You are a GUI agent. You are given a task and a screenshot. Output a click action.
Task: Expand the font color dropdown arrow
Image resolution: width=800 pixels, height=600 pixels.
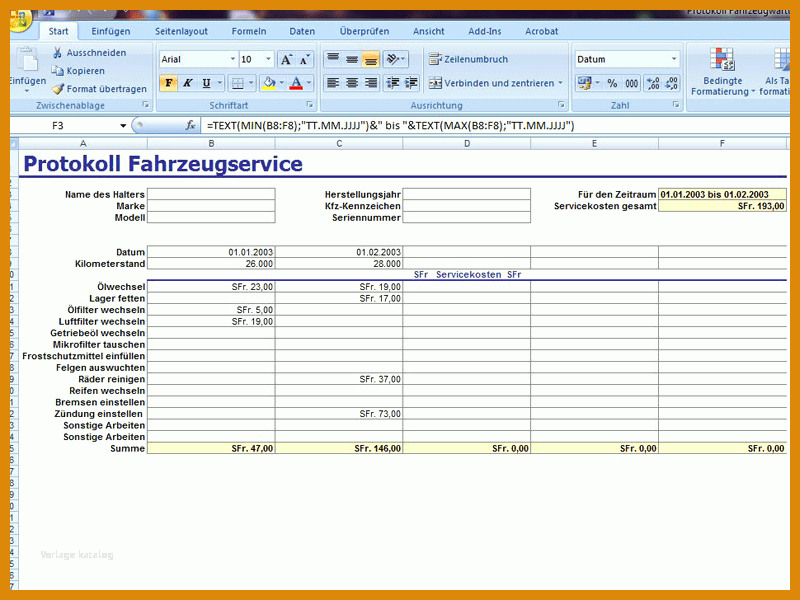click(x=309, y=83)
